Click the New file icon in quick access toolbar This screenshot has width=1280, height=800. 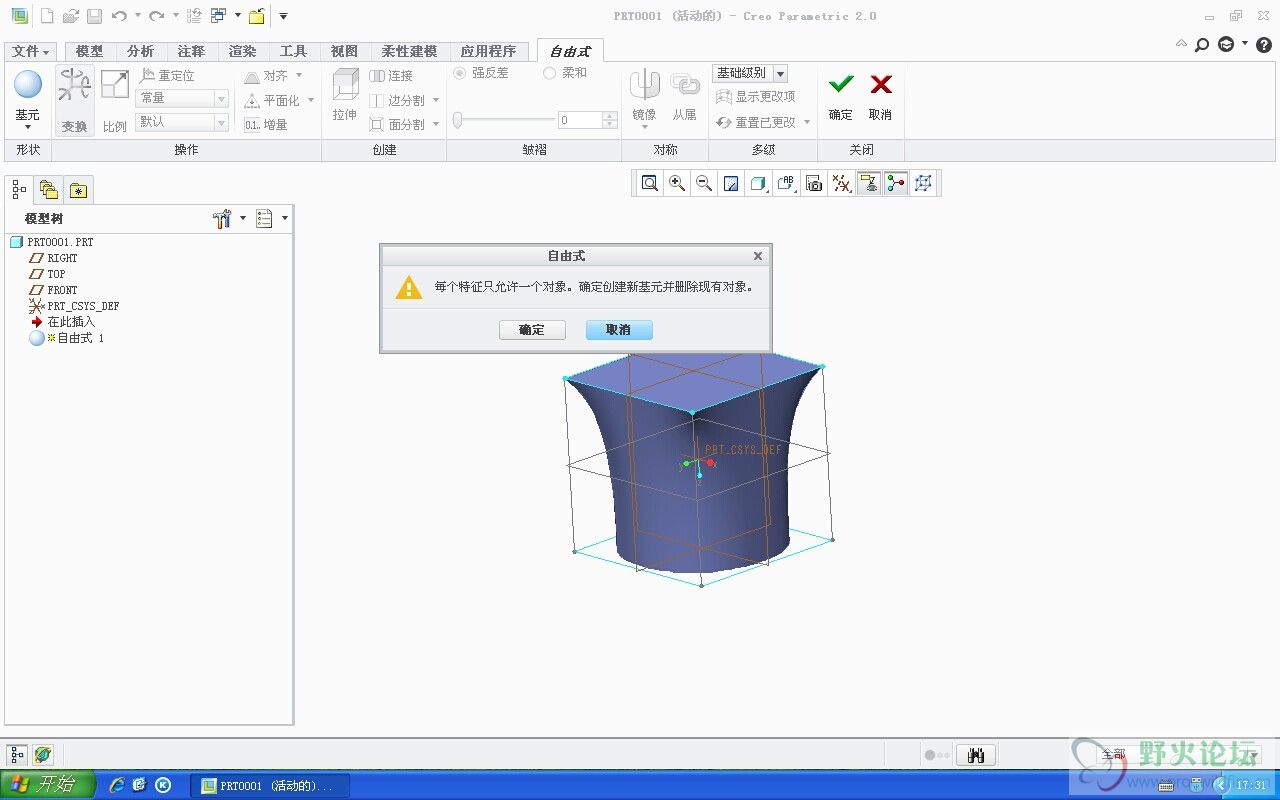46,16
